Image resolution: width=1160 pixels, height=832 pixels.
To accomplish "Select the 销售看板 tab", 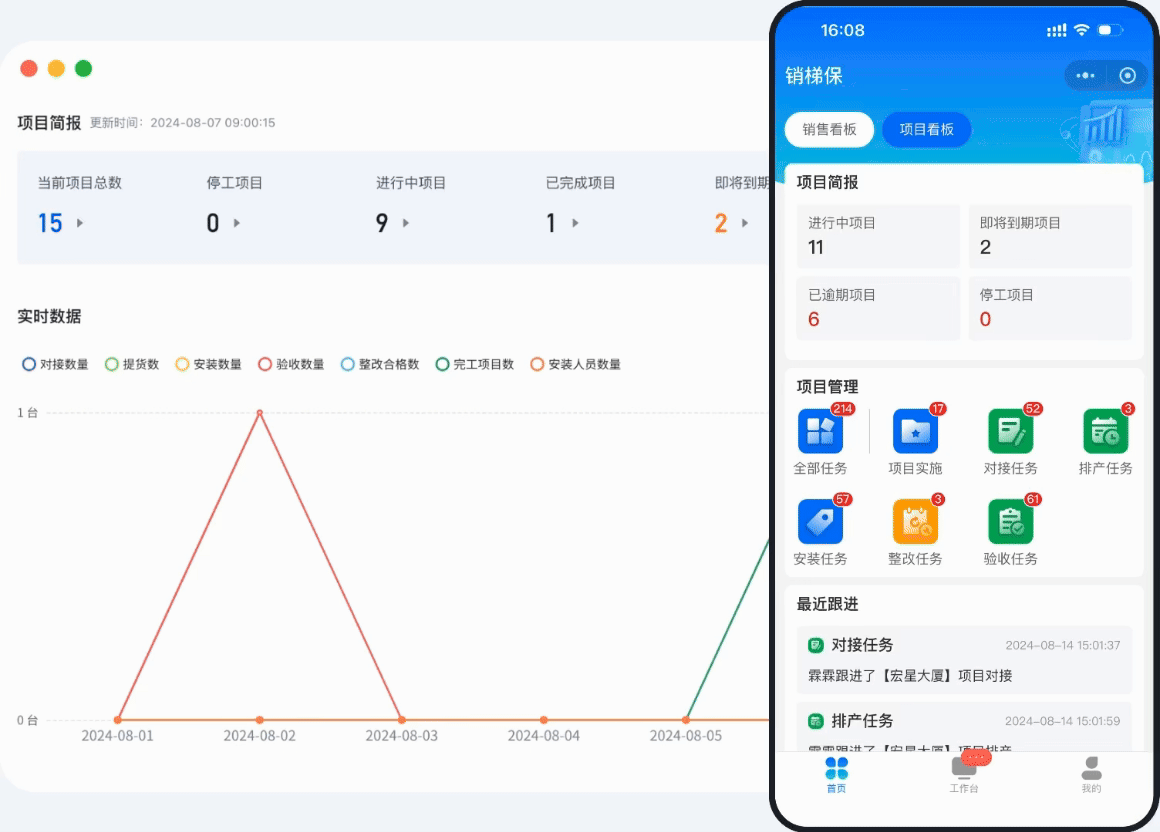I will [x=829, y=129].
